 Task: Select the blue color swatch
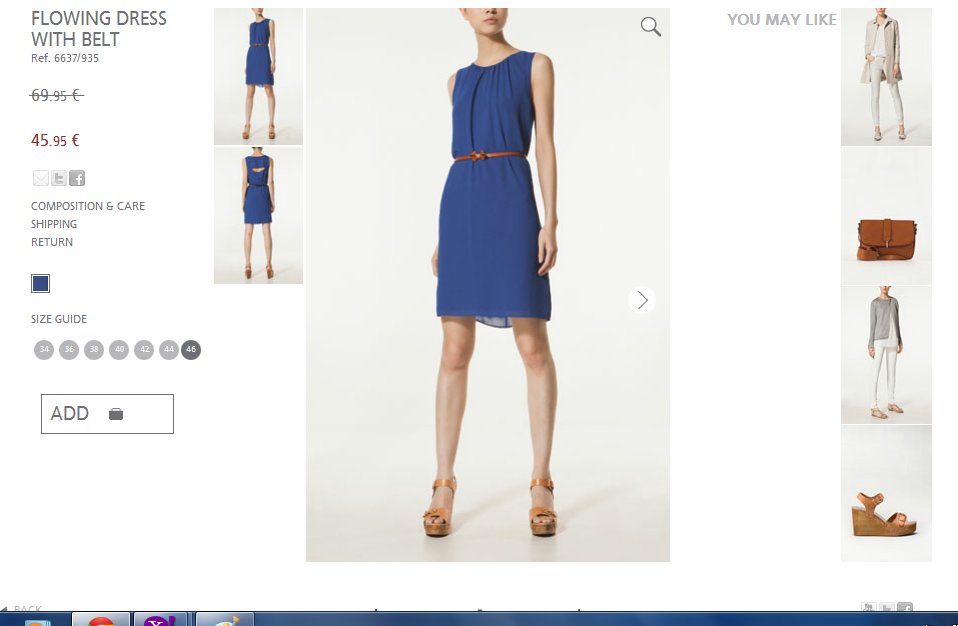40,283
